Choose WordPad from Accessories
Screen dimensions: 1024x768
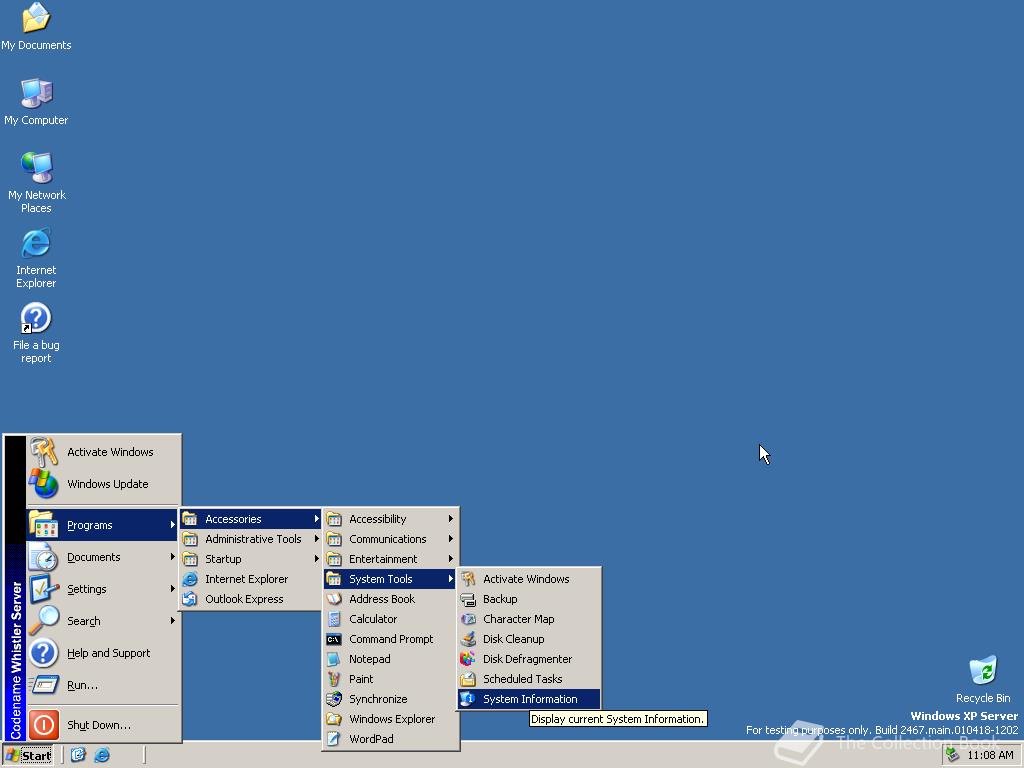(390, 739)
